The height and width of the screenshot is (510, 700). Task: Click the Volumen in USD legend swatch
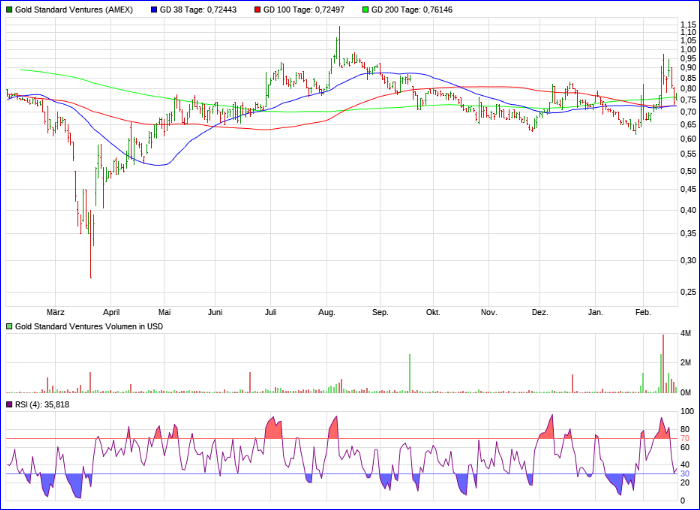(10, 326)
